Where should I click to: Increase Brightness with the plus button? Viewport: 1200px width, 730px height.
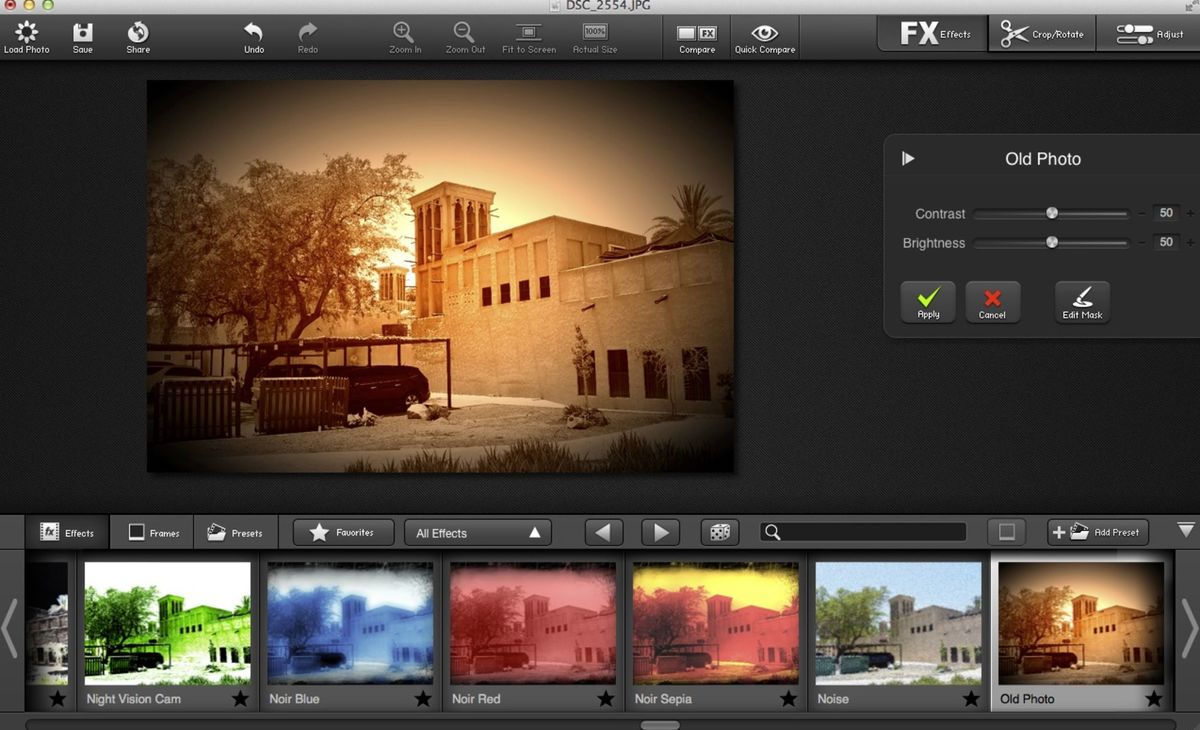(1190, 242)
